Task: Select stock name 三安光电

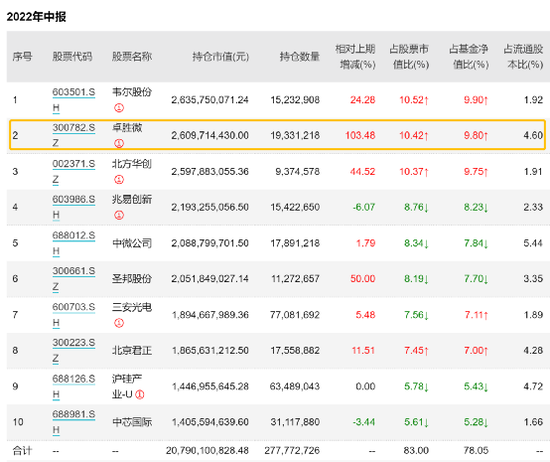Action: 132,307
